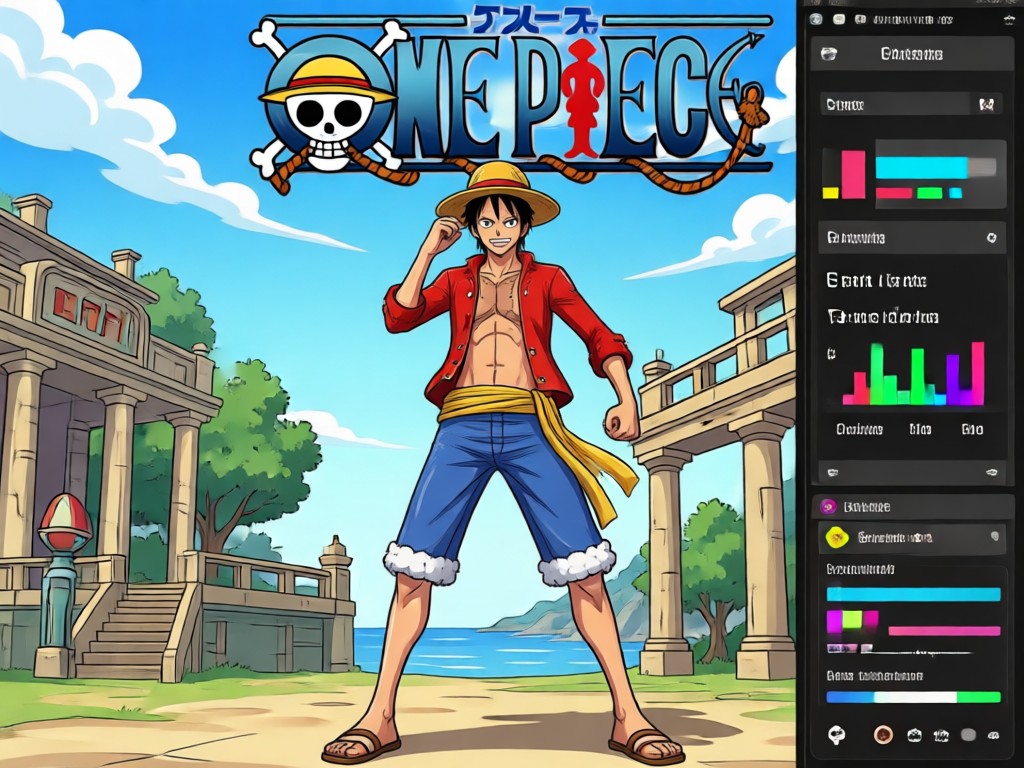Click the blue-white-green gradient slider
Image resolution: width=1024 pixels, height=768 pixels.
(x=914, y=697)
